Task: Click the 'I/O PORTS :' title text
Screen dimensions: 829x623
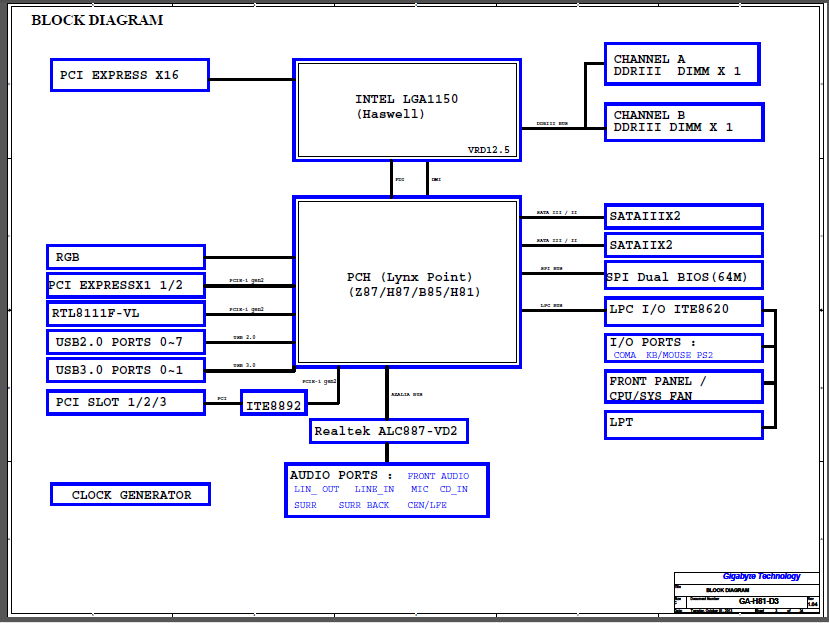Action: (652, 342)
